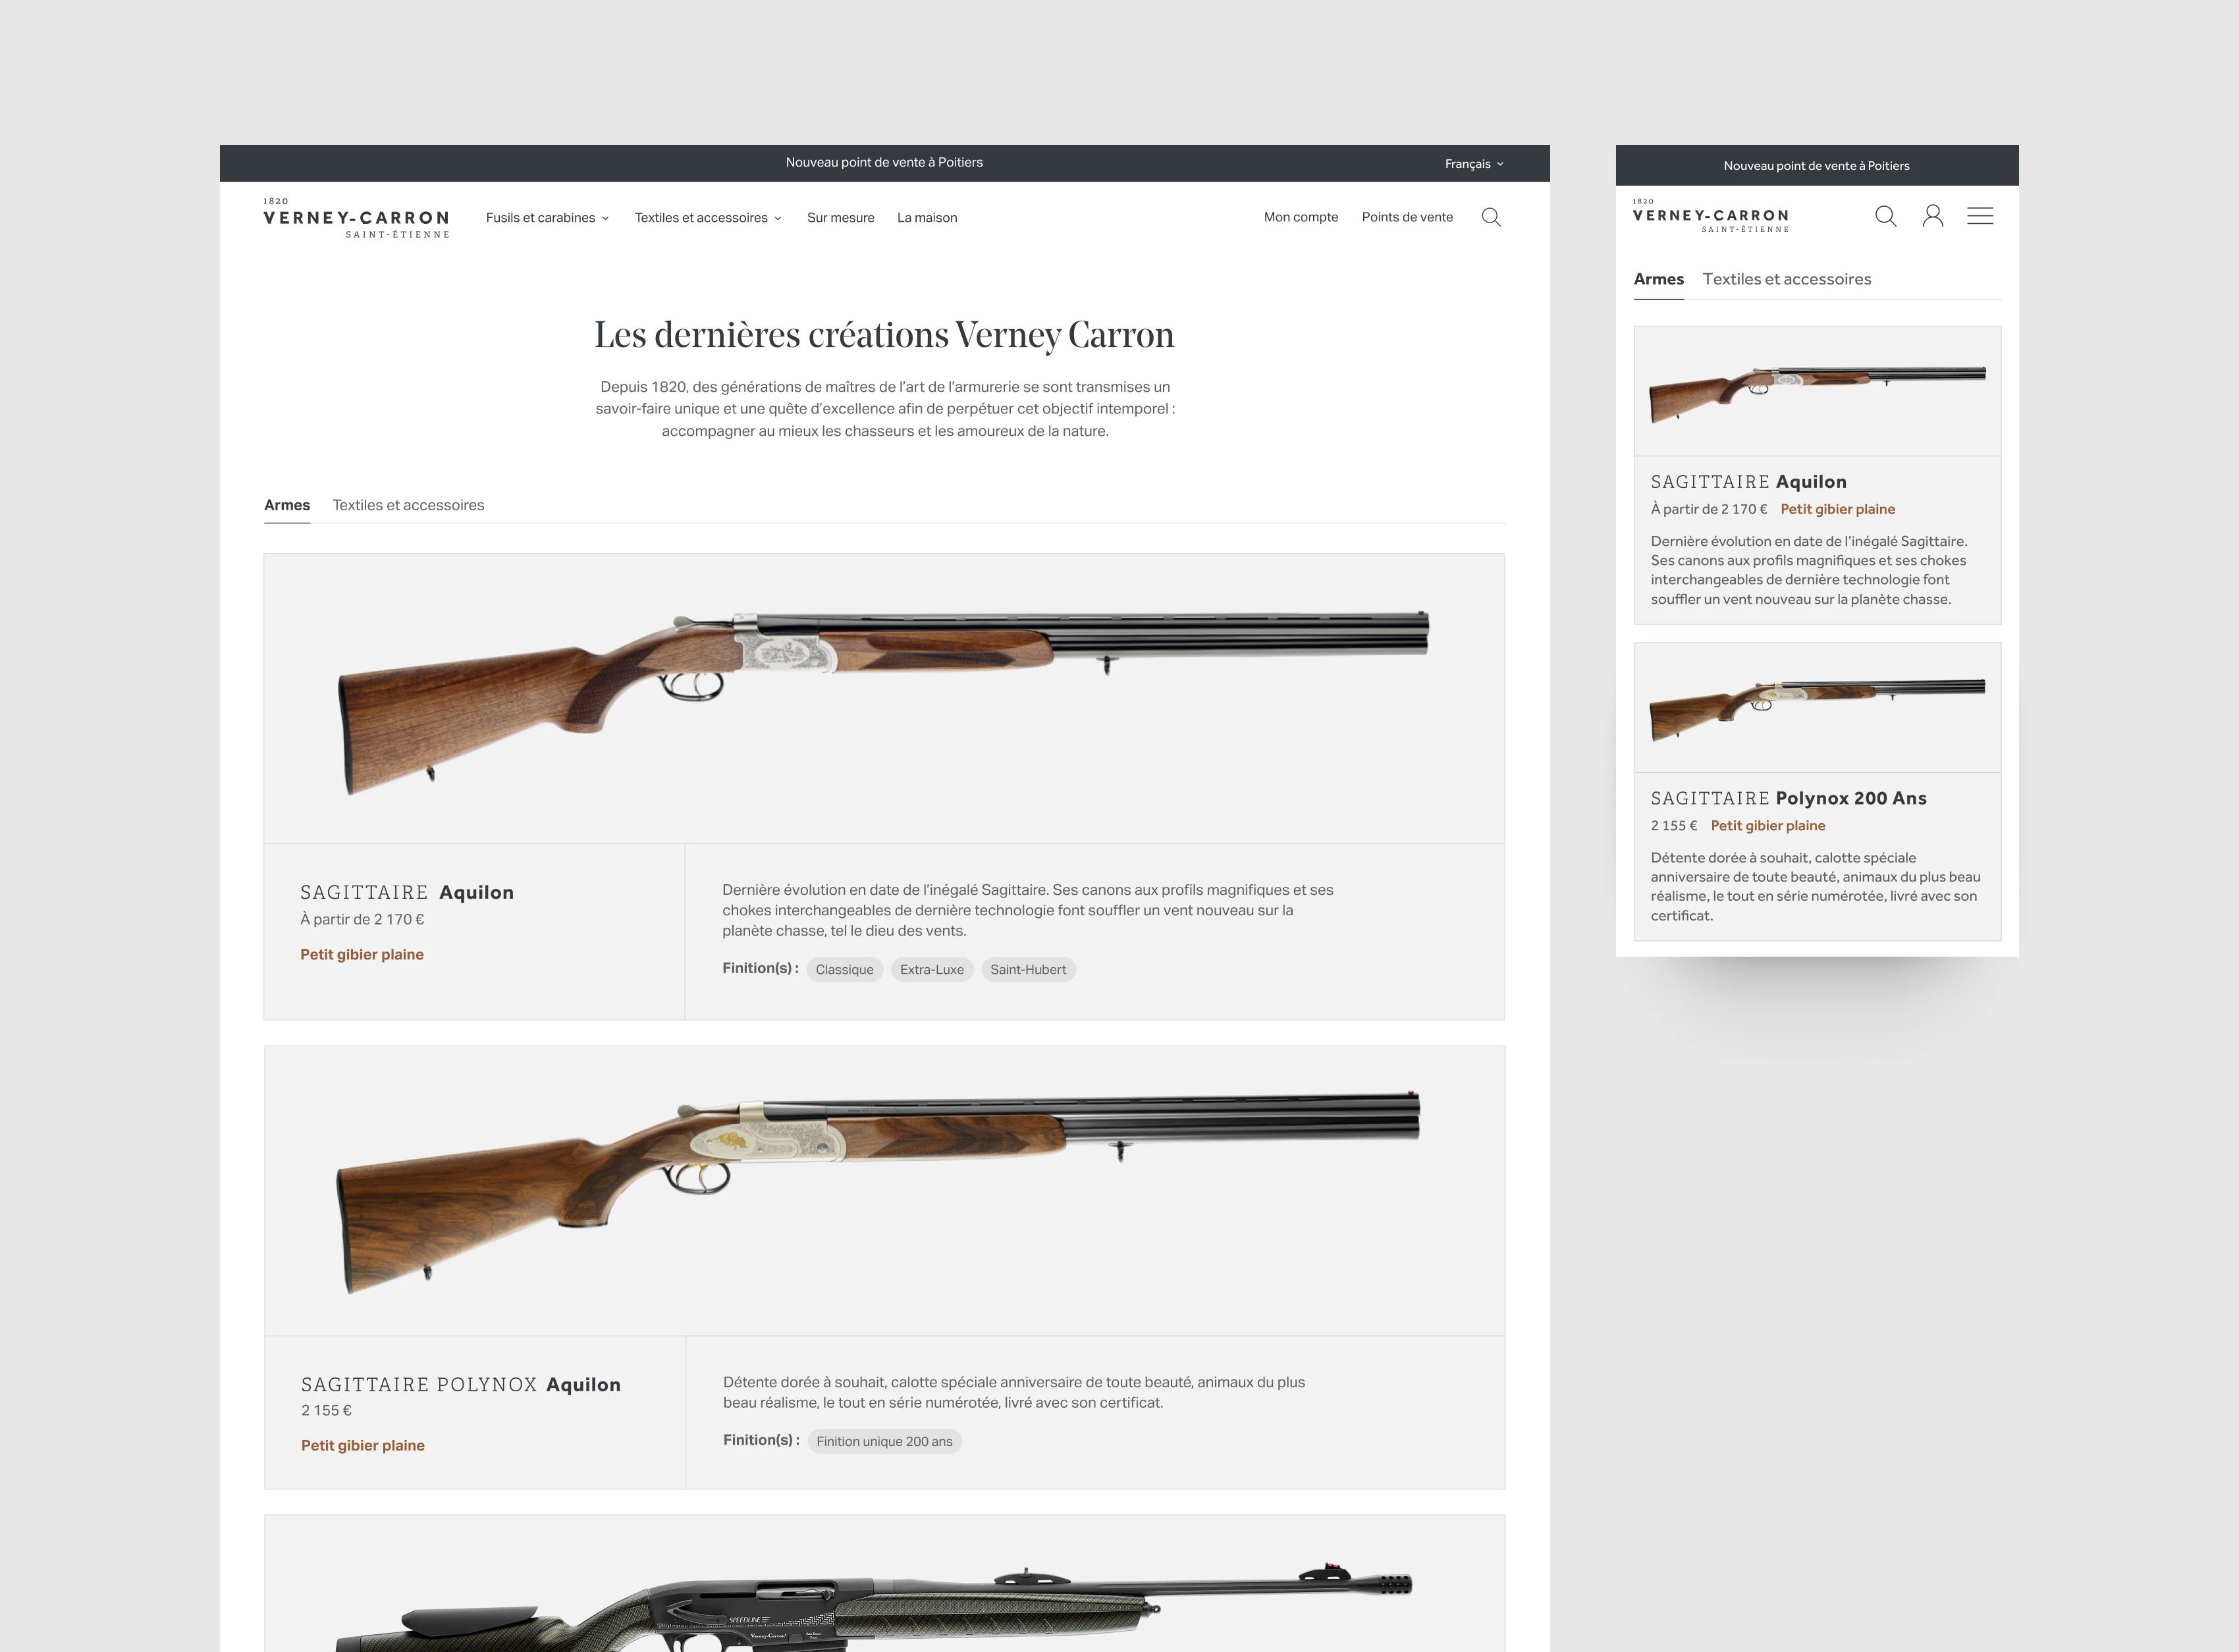Click Sur mesure in the top navigation

840,217
